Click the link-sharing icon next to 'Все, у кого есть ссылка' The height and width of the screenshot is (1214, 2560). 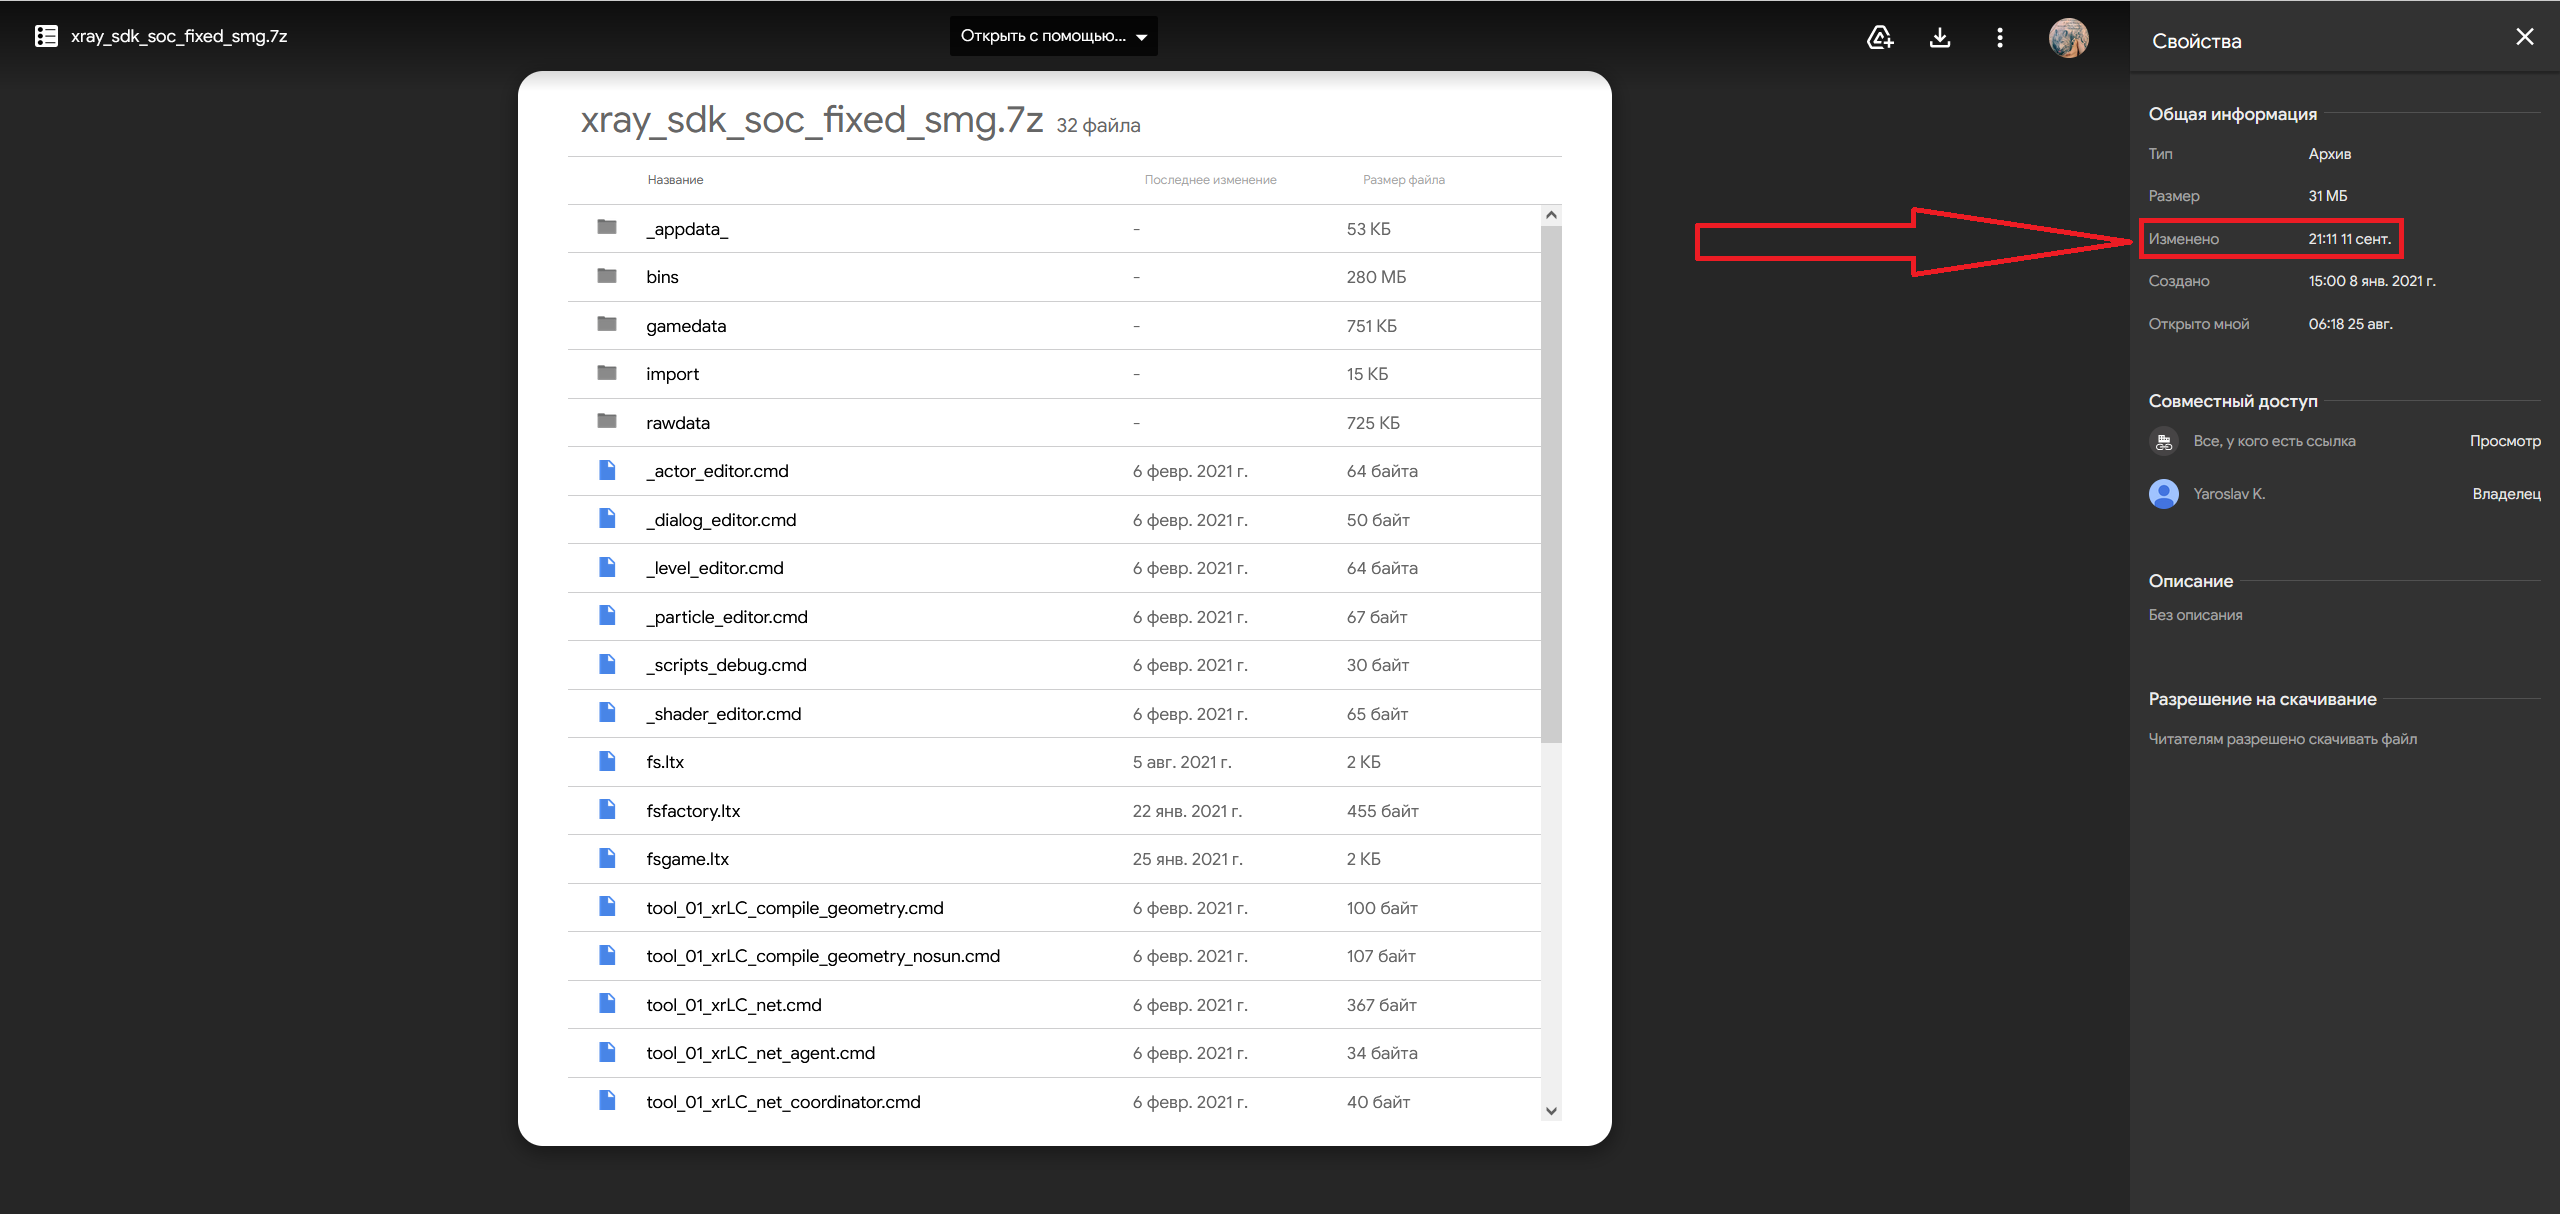click(x=2163, y=441)
